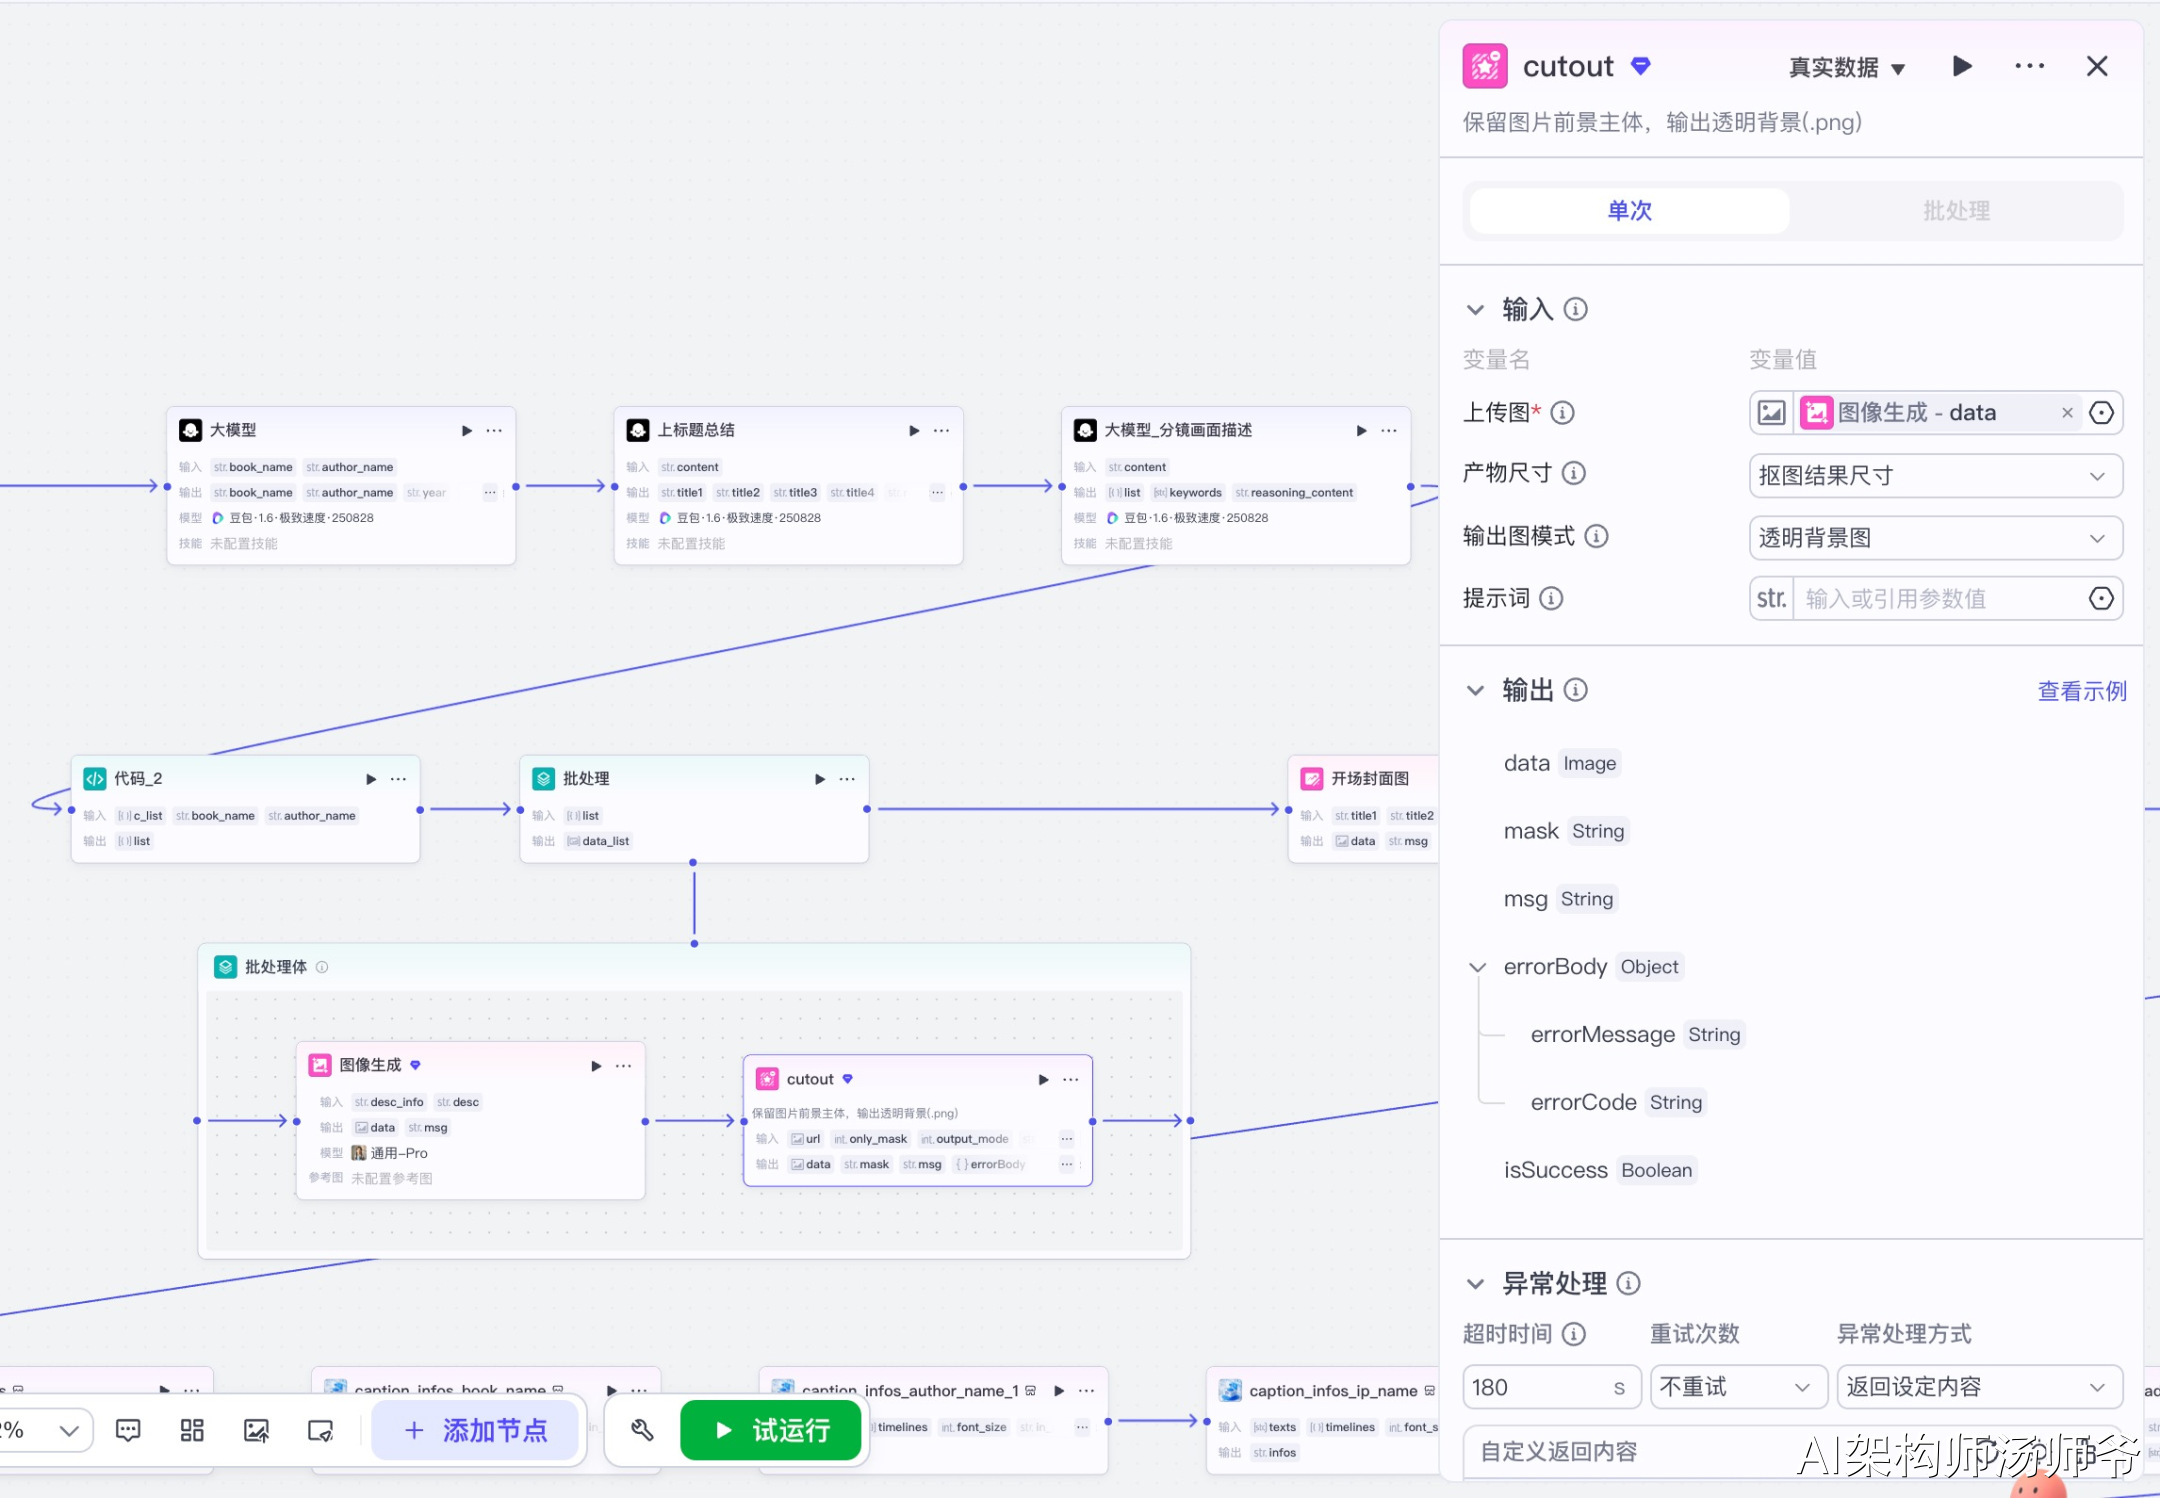
Task: Click the info icon next to 上传图 label
Action: [x=1563, y=412]
